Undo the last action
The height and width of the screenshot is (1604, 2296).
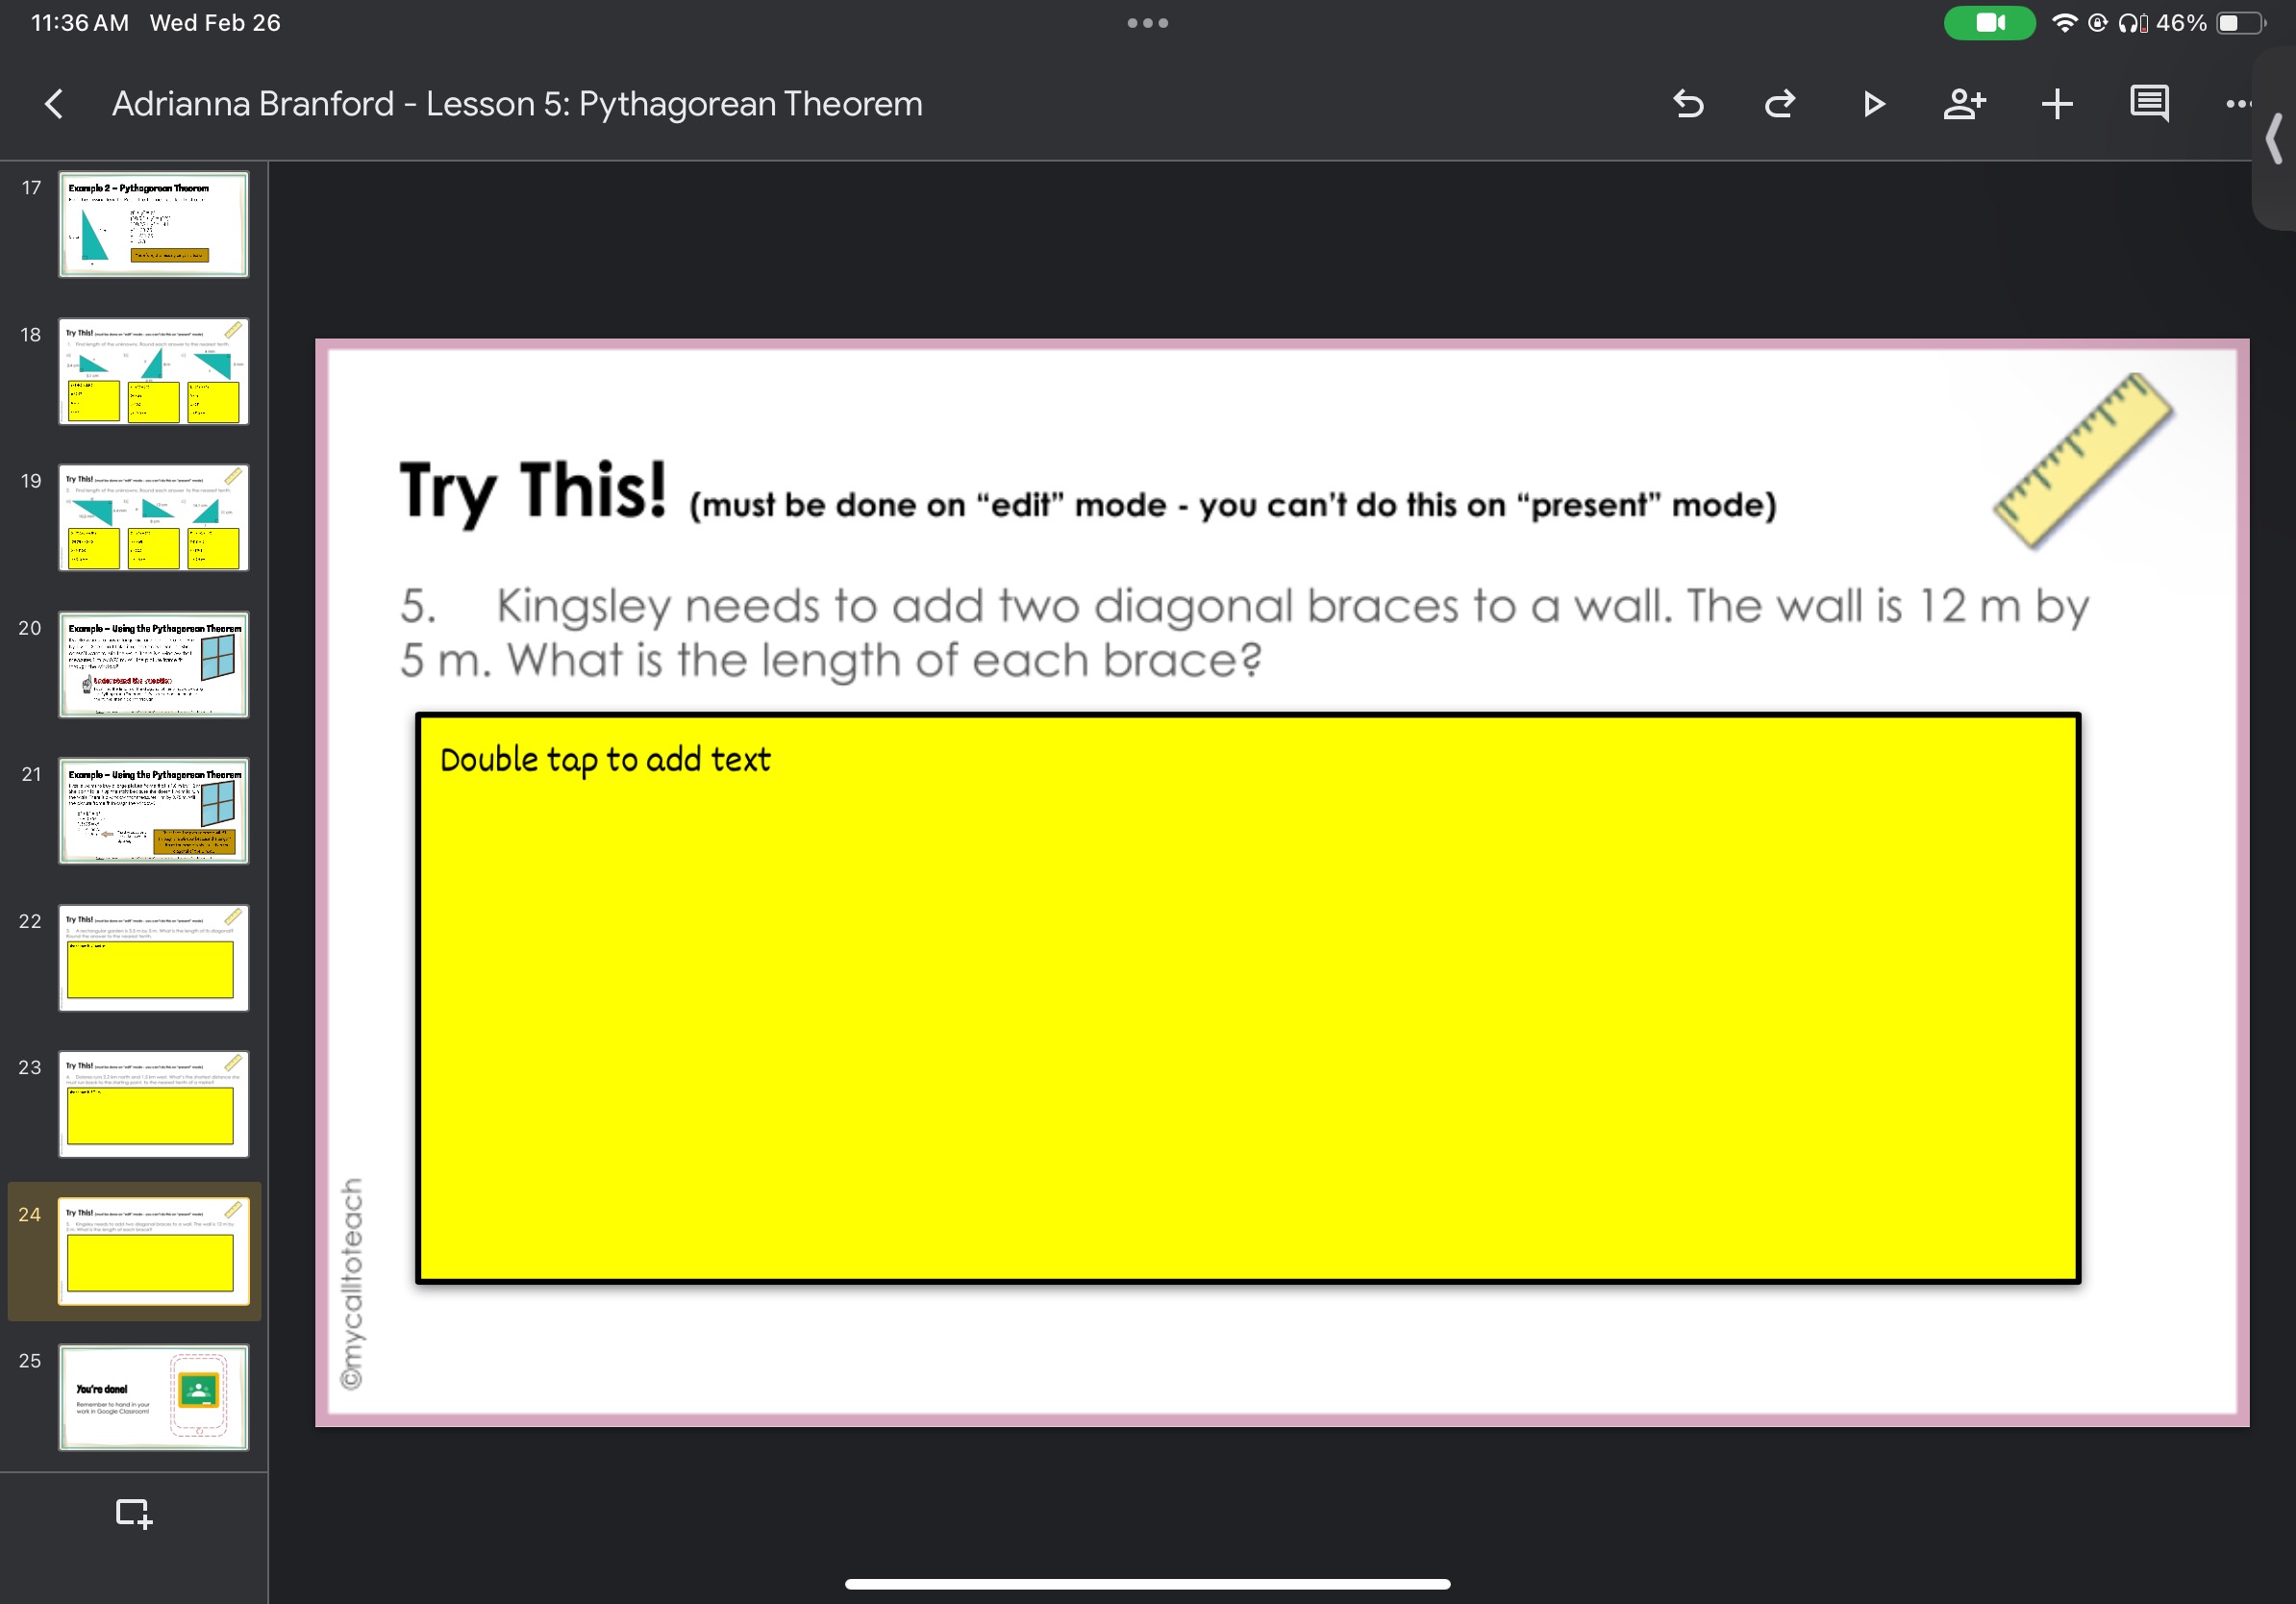[1688, 104]
